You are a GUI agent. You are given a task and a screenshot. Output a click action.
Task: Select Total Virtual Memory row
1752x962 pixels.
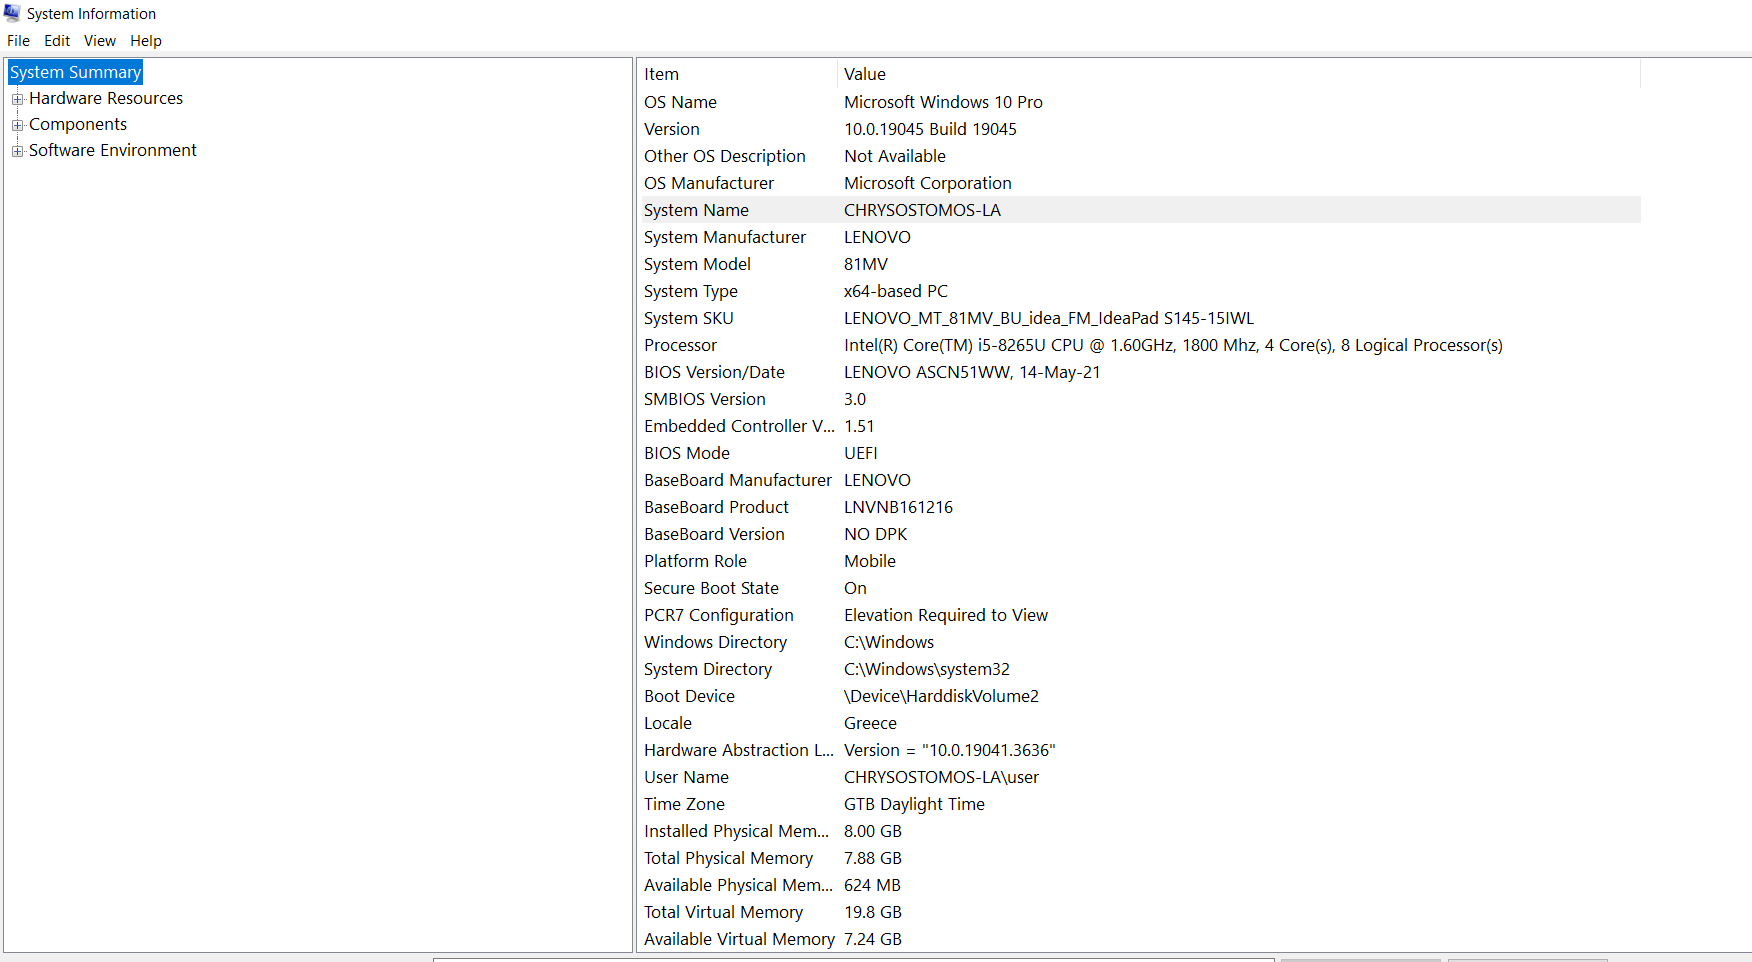click(x=1139, y=912)
